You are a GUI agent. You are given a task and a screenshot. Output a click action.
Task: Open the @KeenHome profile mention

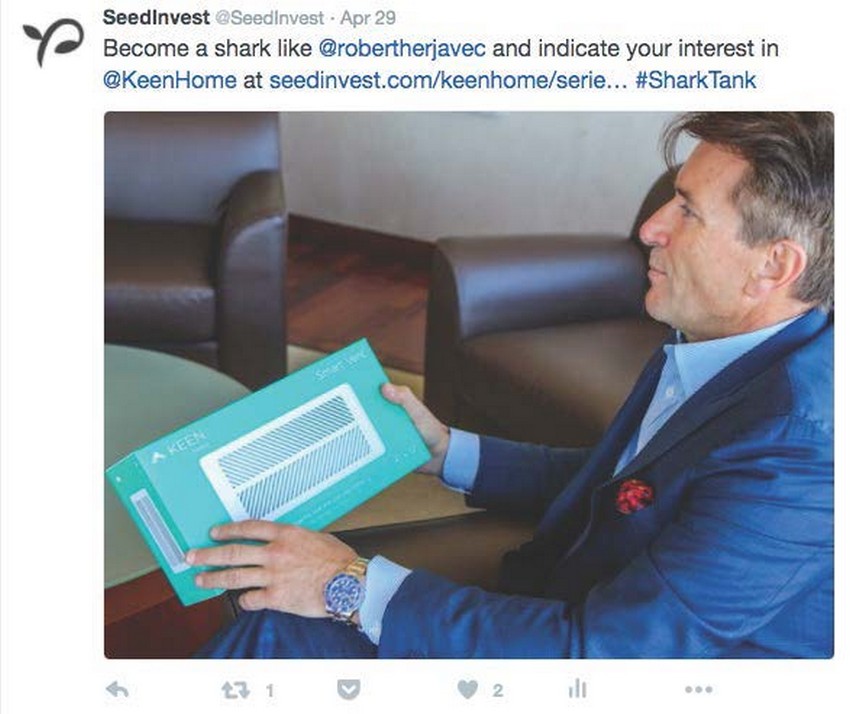pyautogui.click(x=169, y=80)
